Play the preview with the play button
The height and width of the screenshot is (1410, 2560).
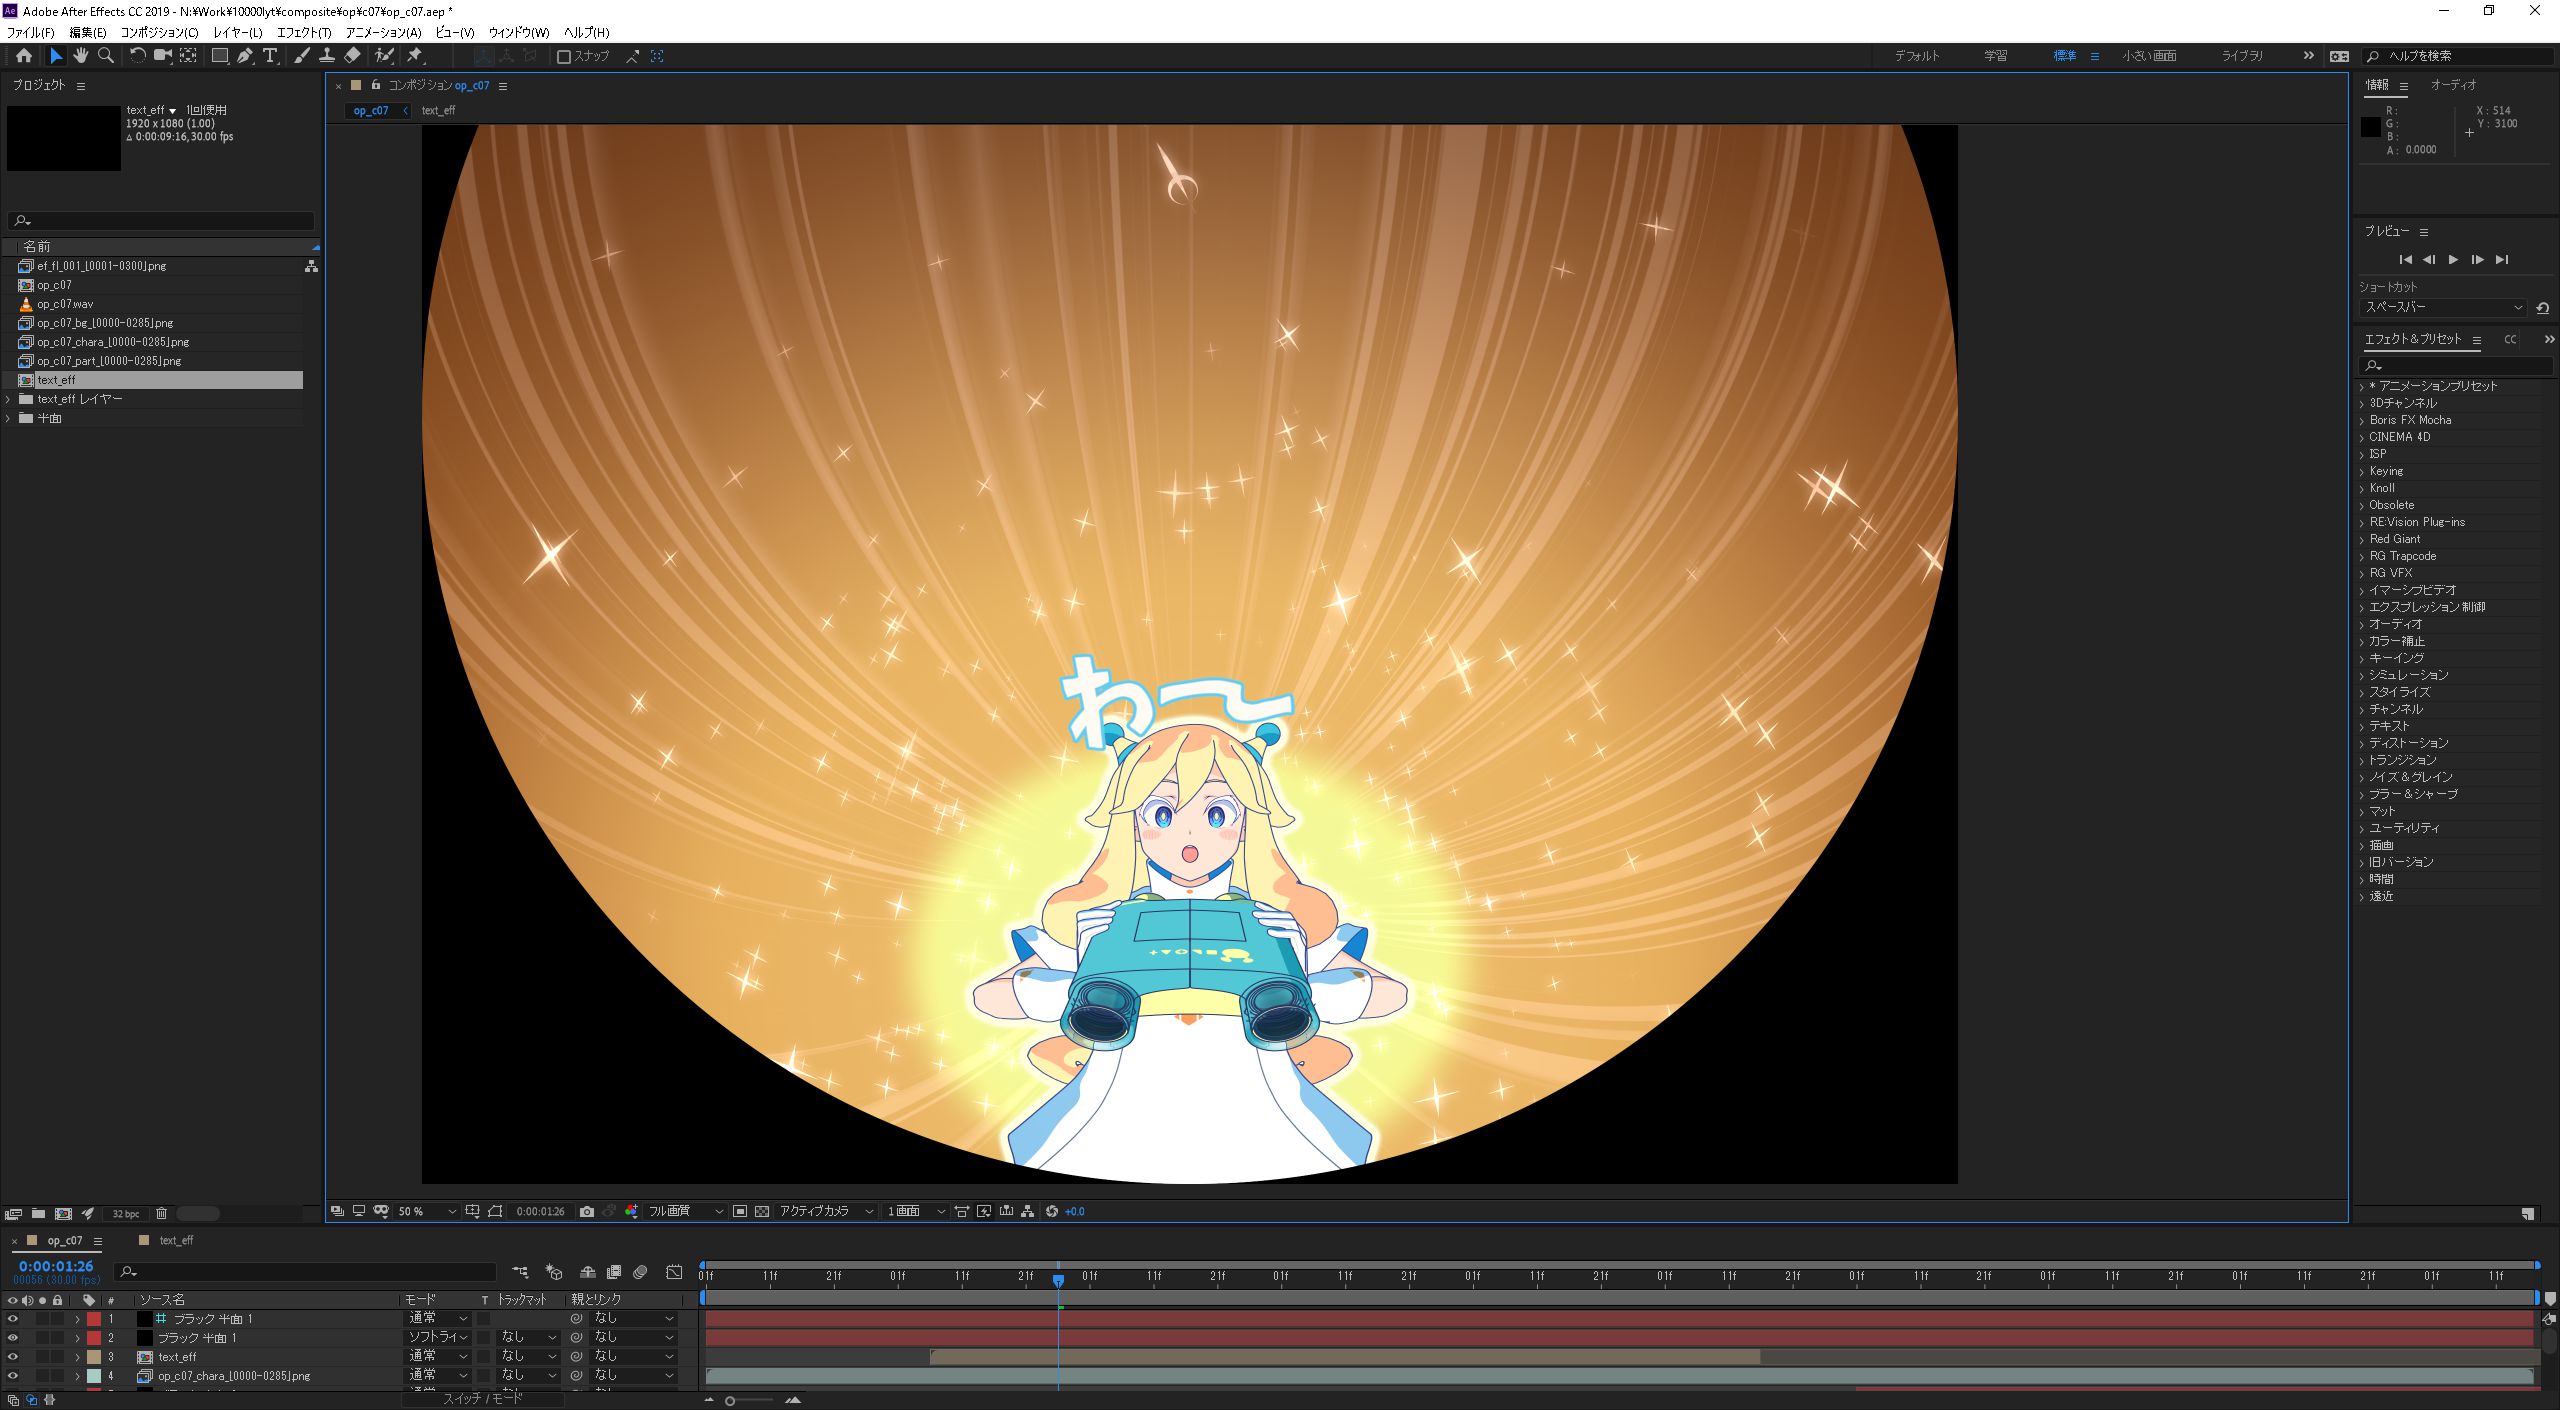pos(2453,260)
